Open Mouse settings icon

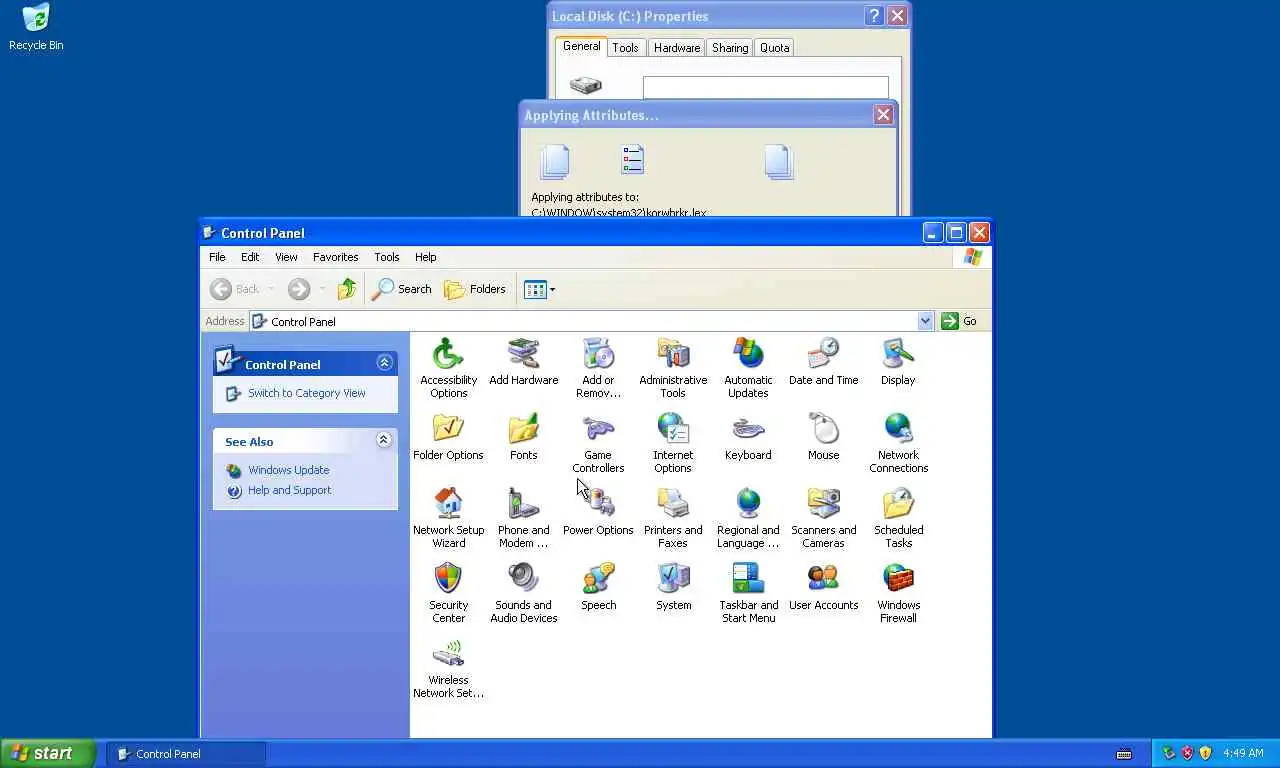click(823, 429)
